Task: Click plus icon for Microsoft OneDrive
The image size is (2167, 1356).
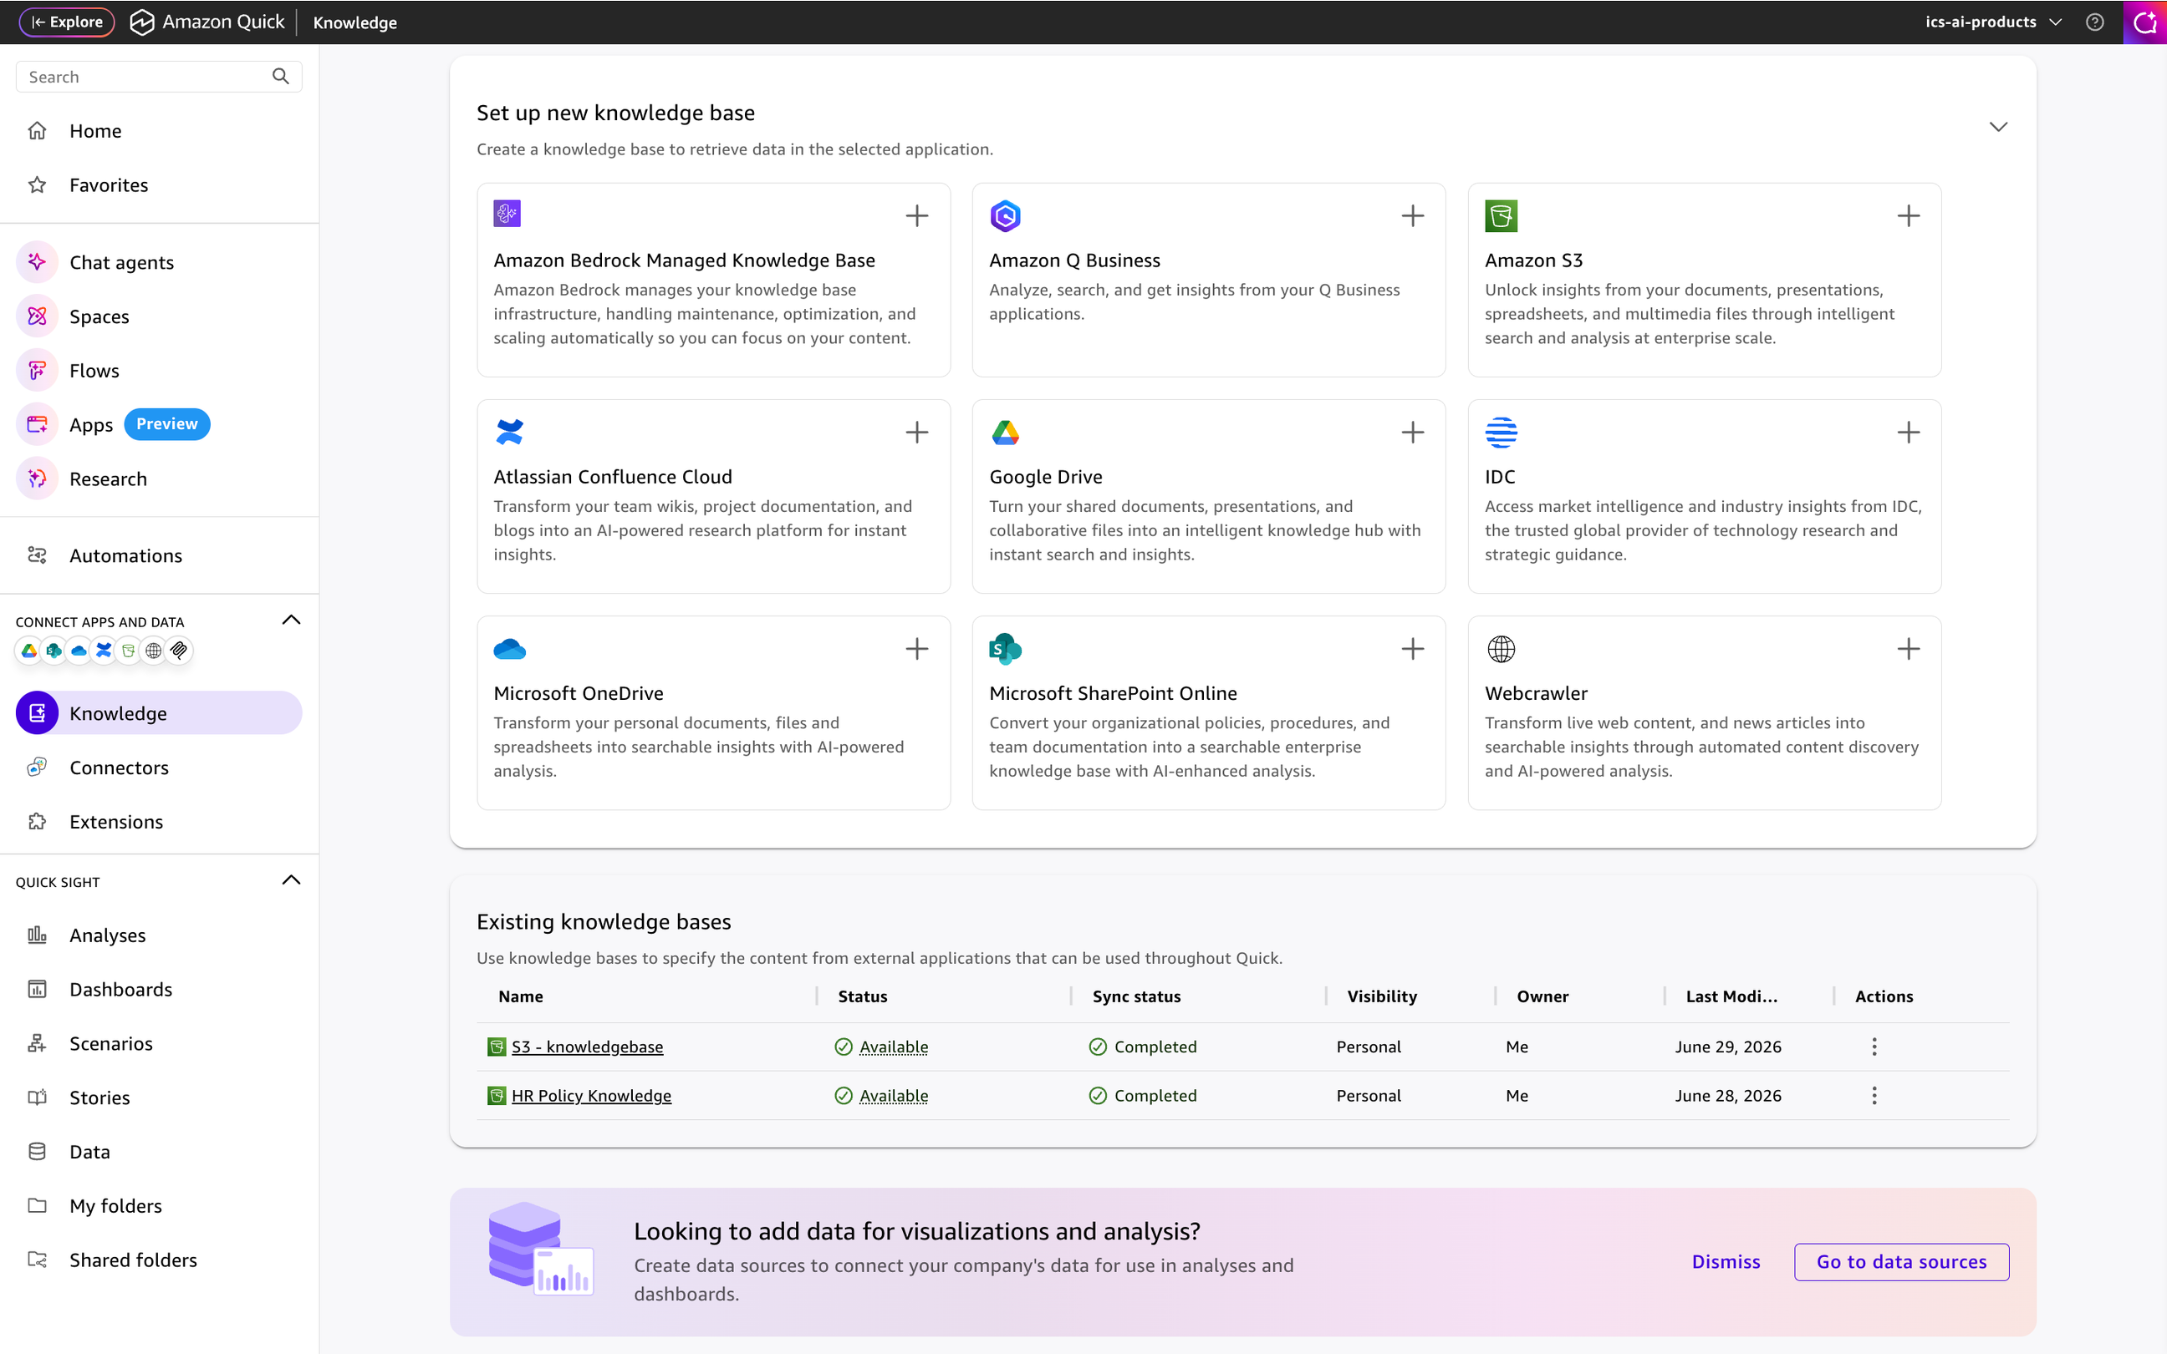Action: (x=916, y=649)
